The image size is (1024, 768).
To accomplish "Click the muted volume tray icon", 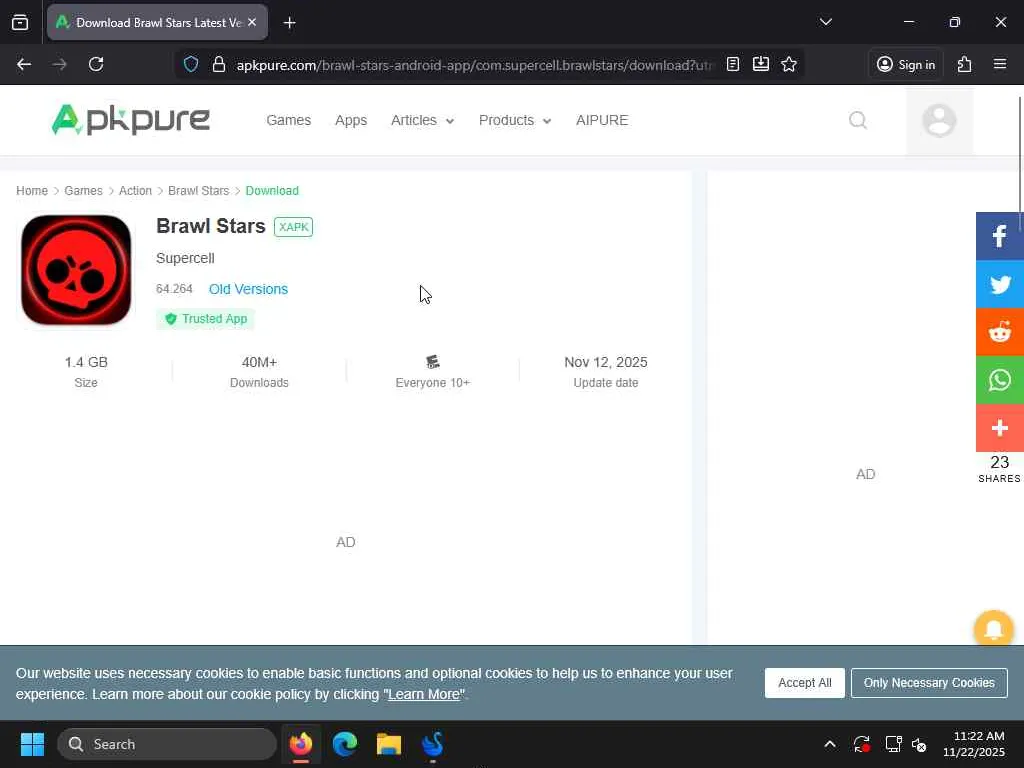I will (919, 744).
